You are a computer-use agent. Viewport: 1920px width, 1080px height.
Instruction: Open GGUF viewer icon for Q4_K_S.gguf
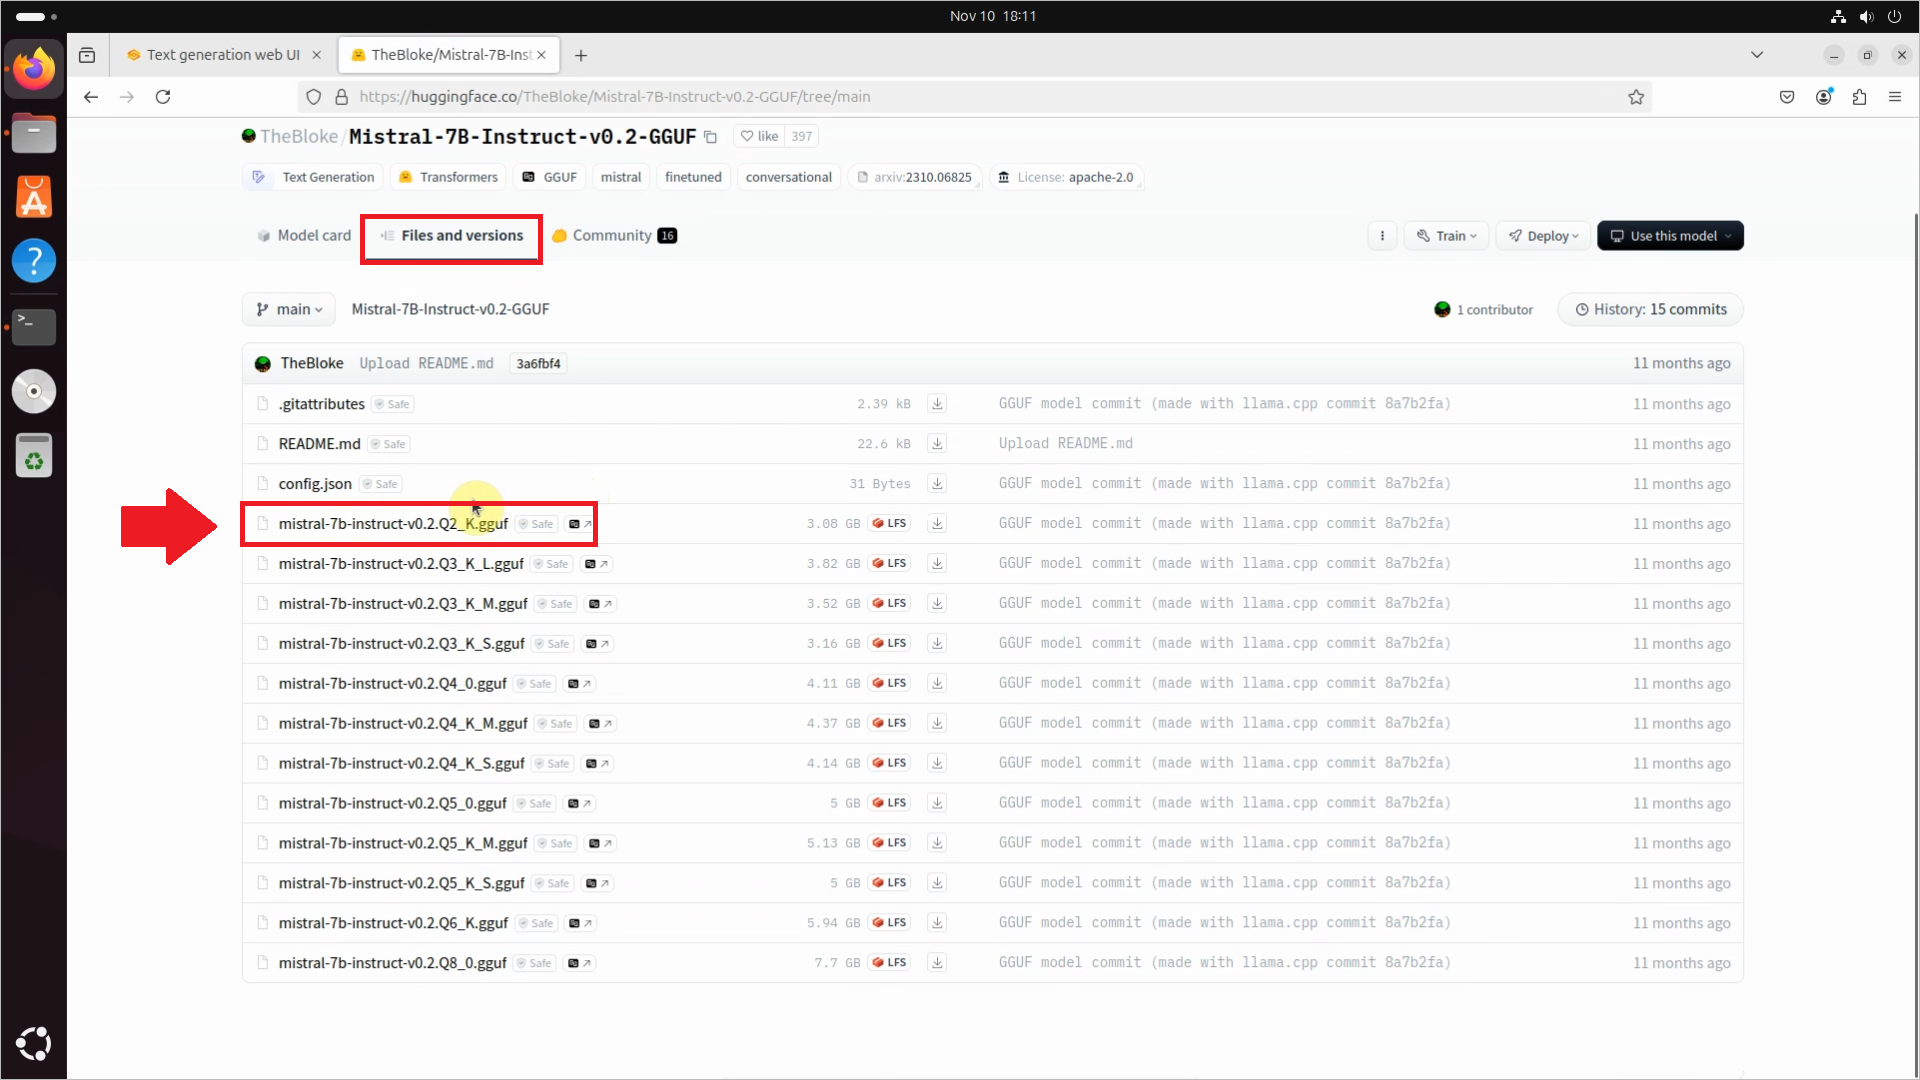point(597,764)
